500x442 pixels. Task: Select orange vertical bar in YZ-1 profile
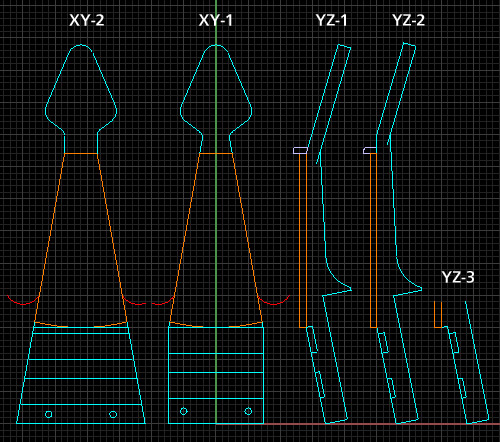pyautogui.click(x=303, y=240)
